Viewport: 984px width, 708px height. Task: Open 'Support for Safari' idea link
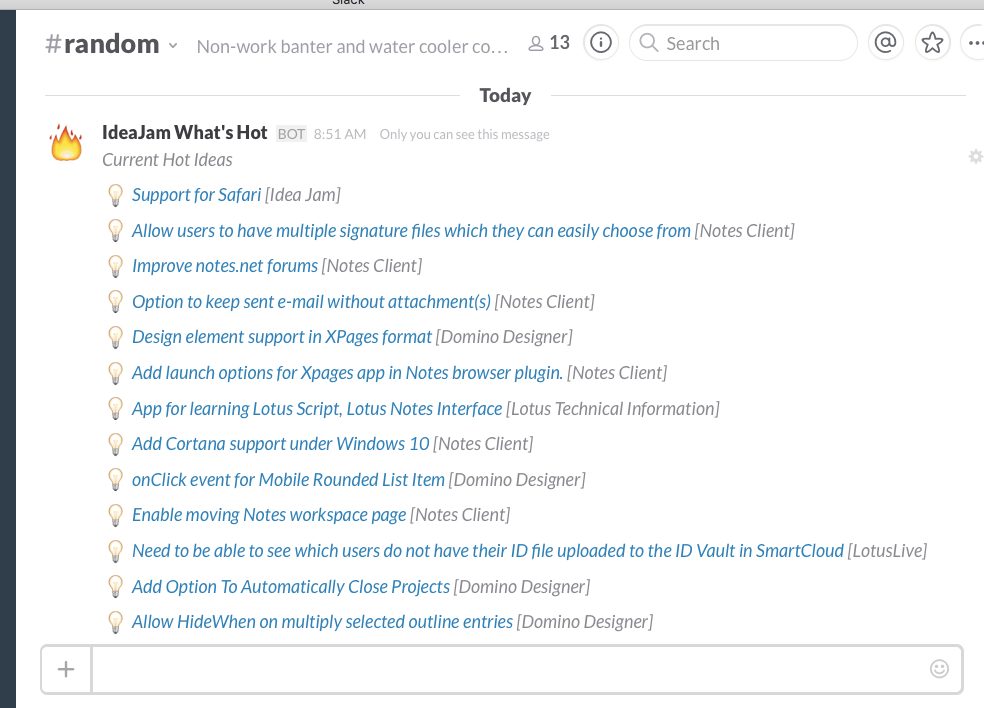tap(196, 195)
